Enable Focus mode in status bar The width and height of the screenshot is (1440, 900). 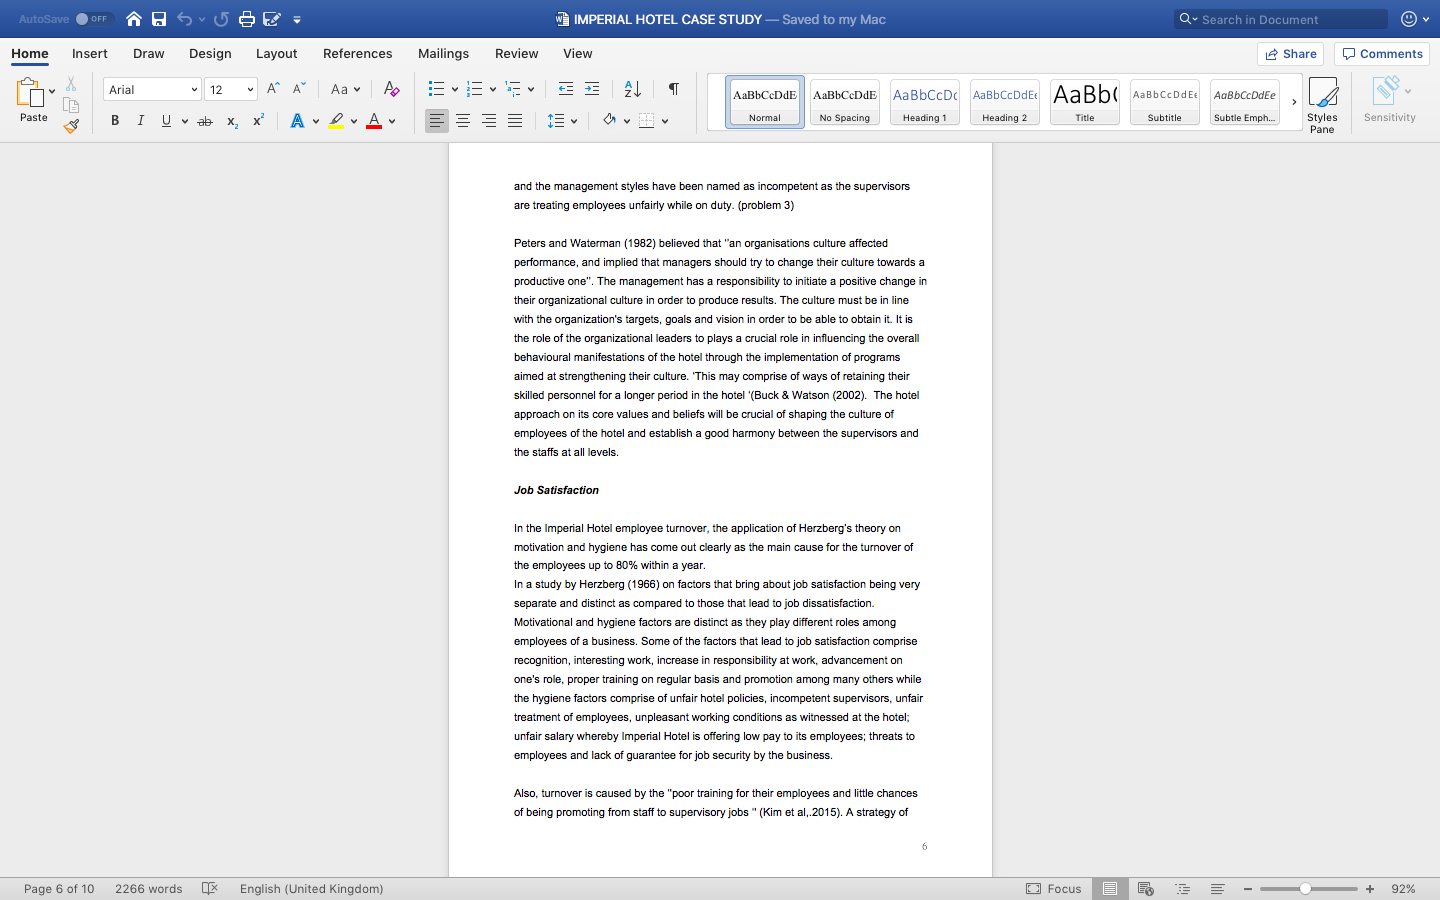1054,888
